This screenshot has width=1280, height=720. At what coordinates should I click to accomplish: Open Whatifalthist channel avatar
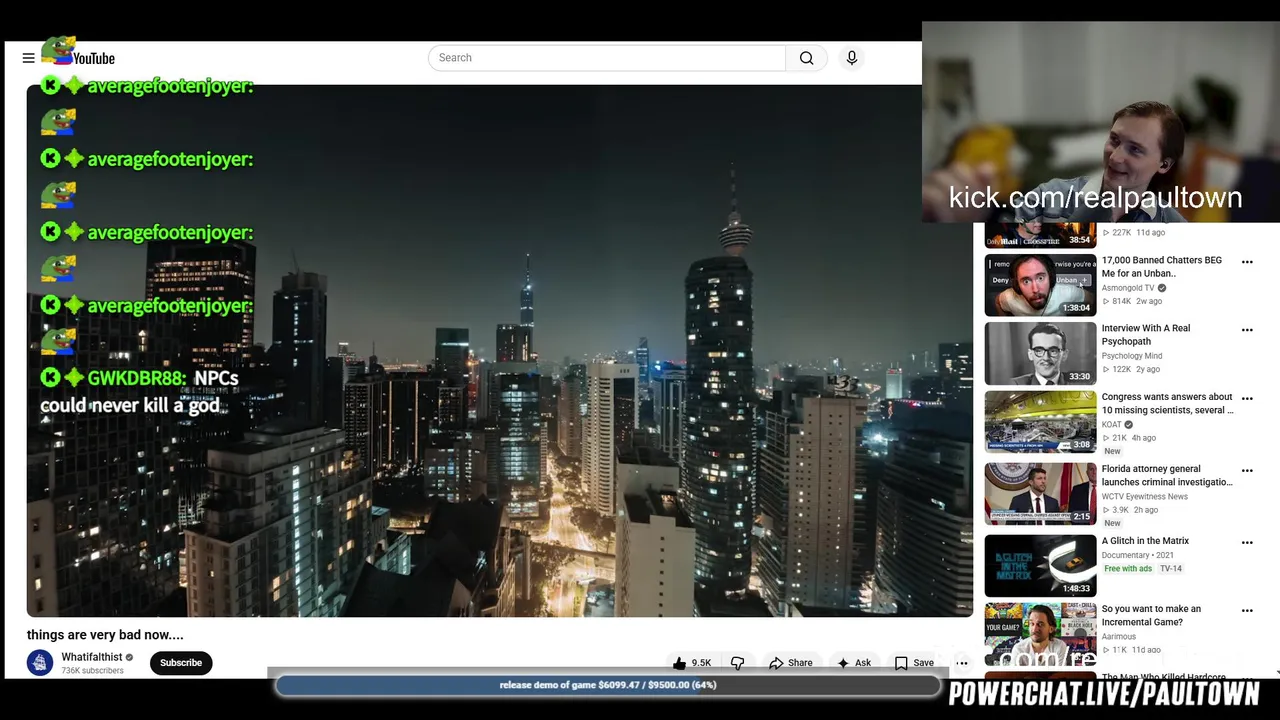point(40,663)
